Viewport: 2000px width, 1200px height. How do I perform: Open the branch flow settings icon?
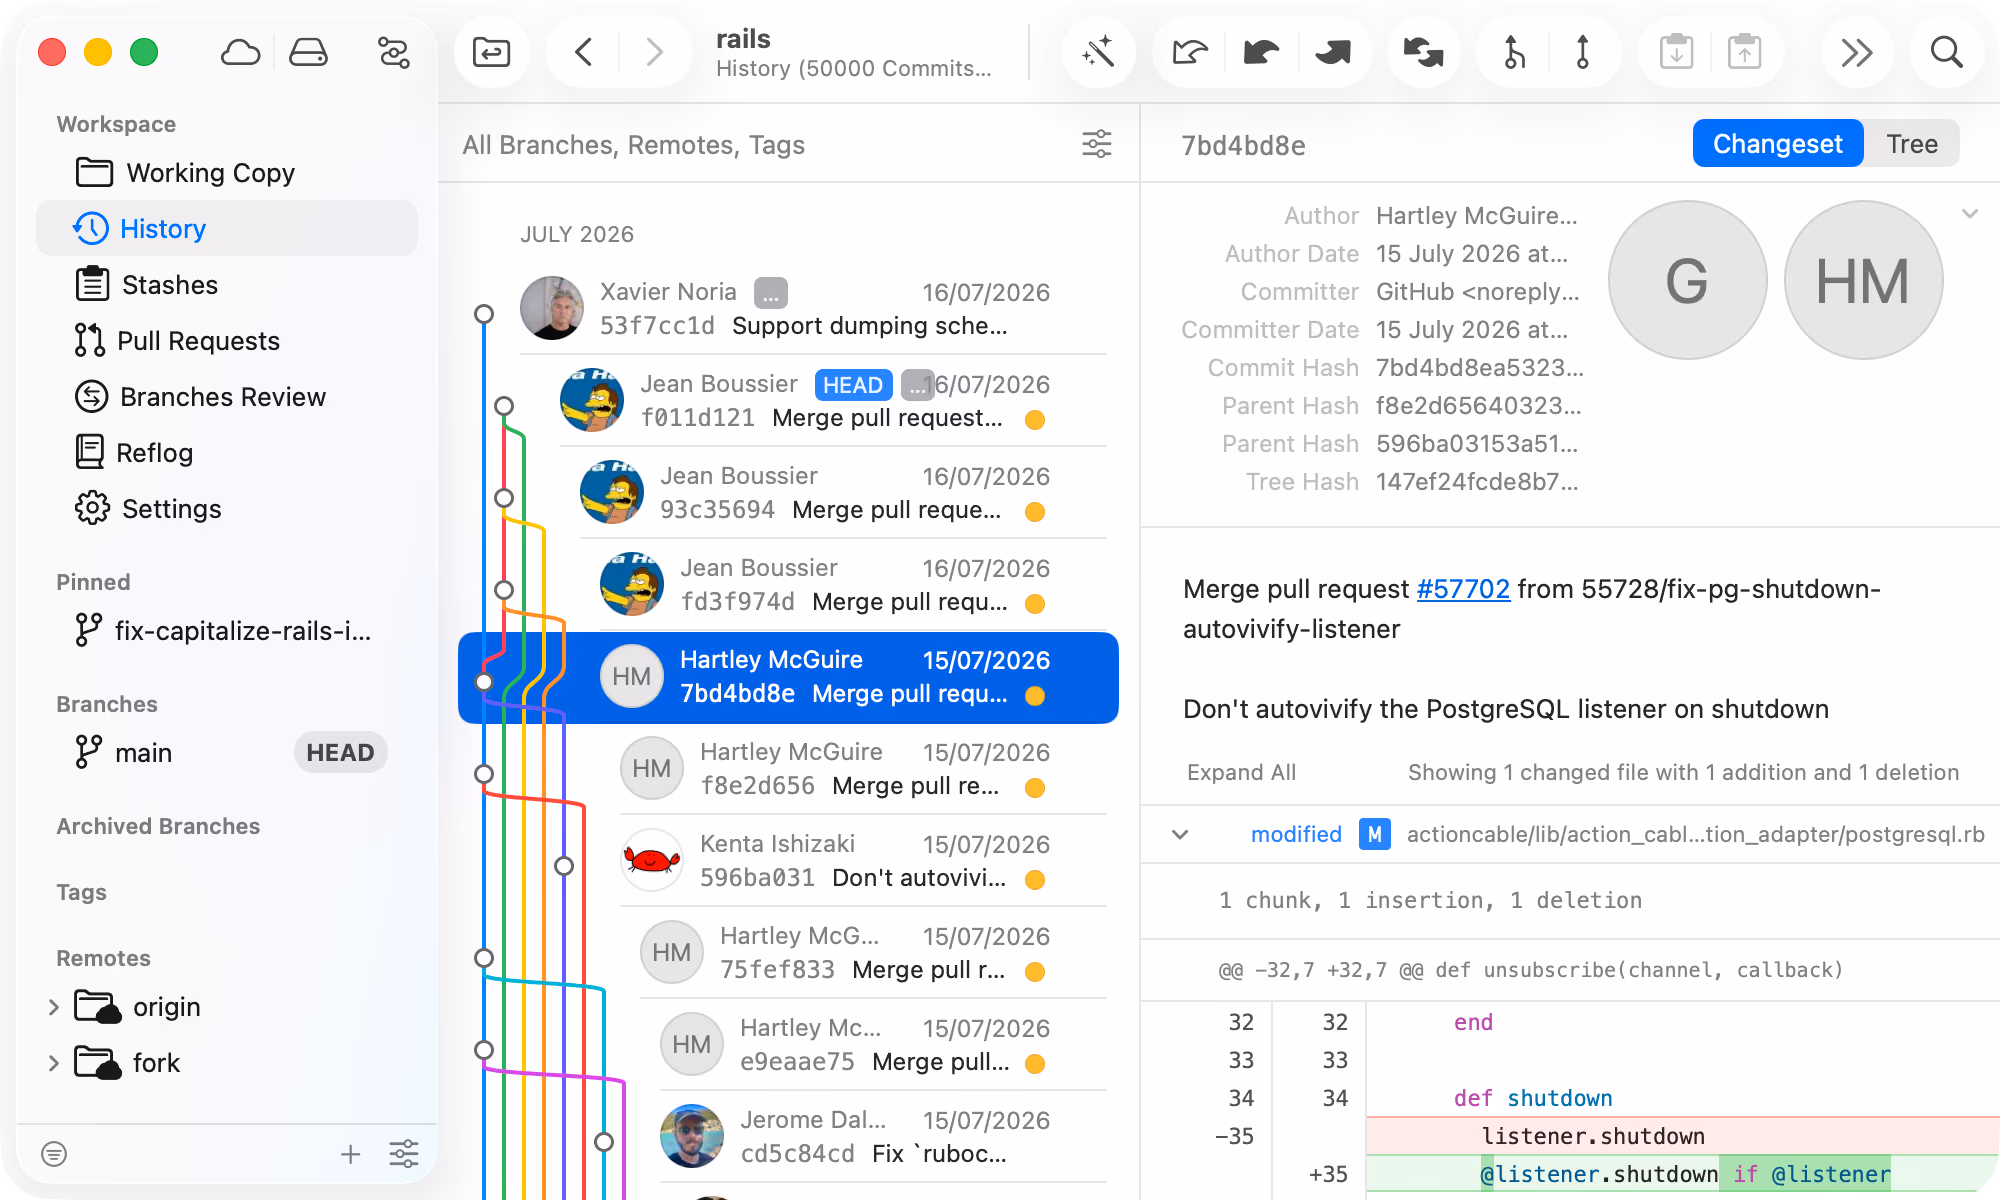(x=393, y=52)
